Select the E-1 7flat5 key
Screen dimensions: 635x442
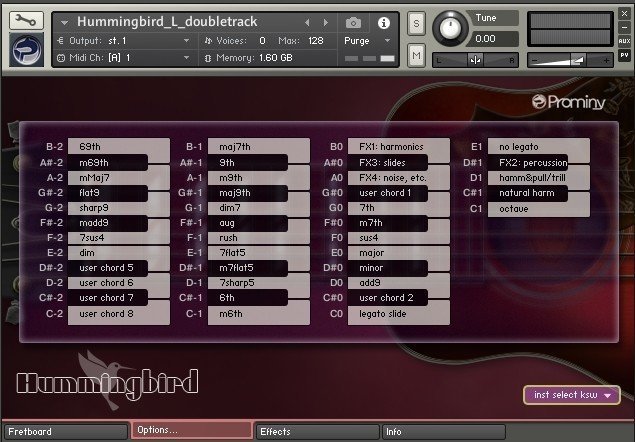[x=259, y=253]
